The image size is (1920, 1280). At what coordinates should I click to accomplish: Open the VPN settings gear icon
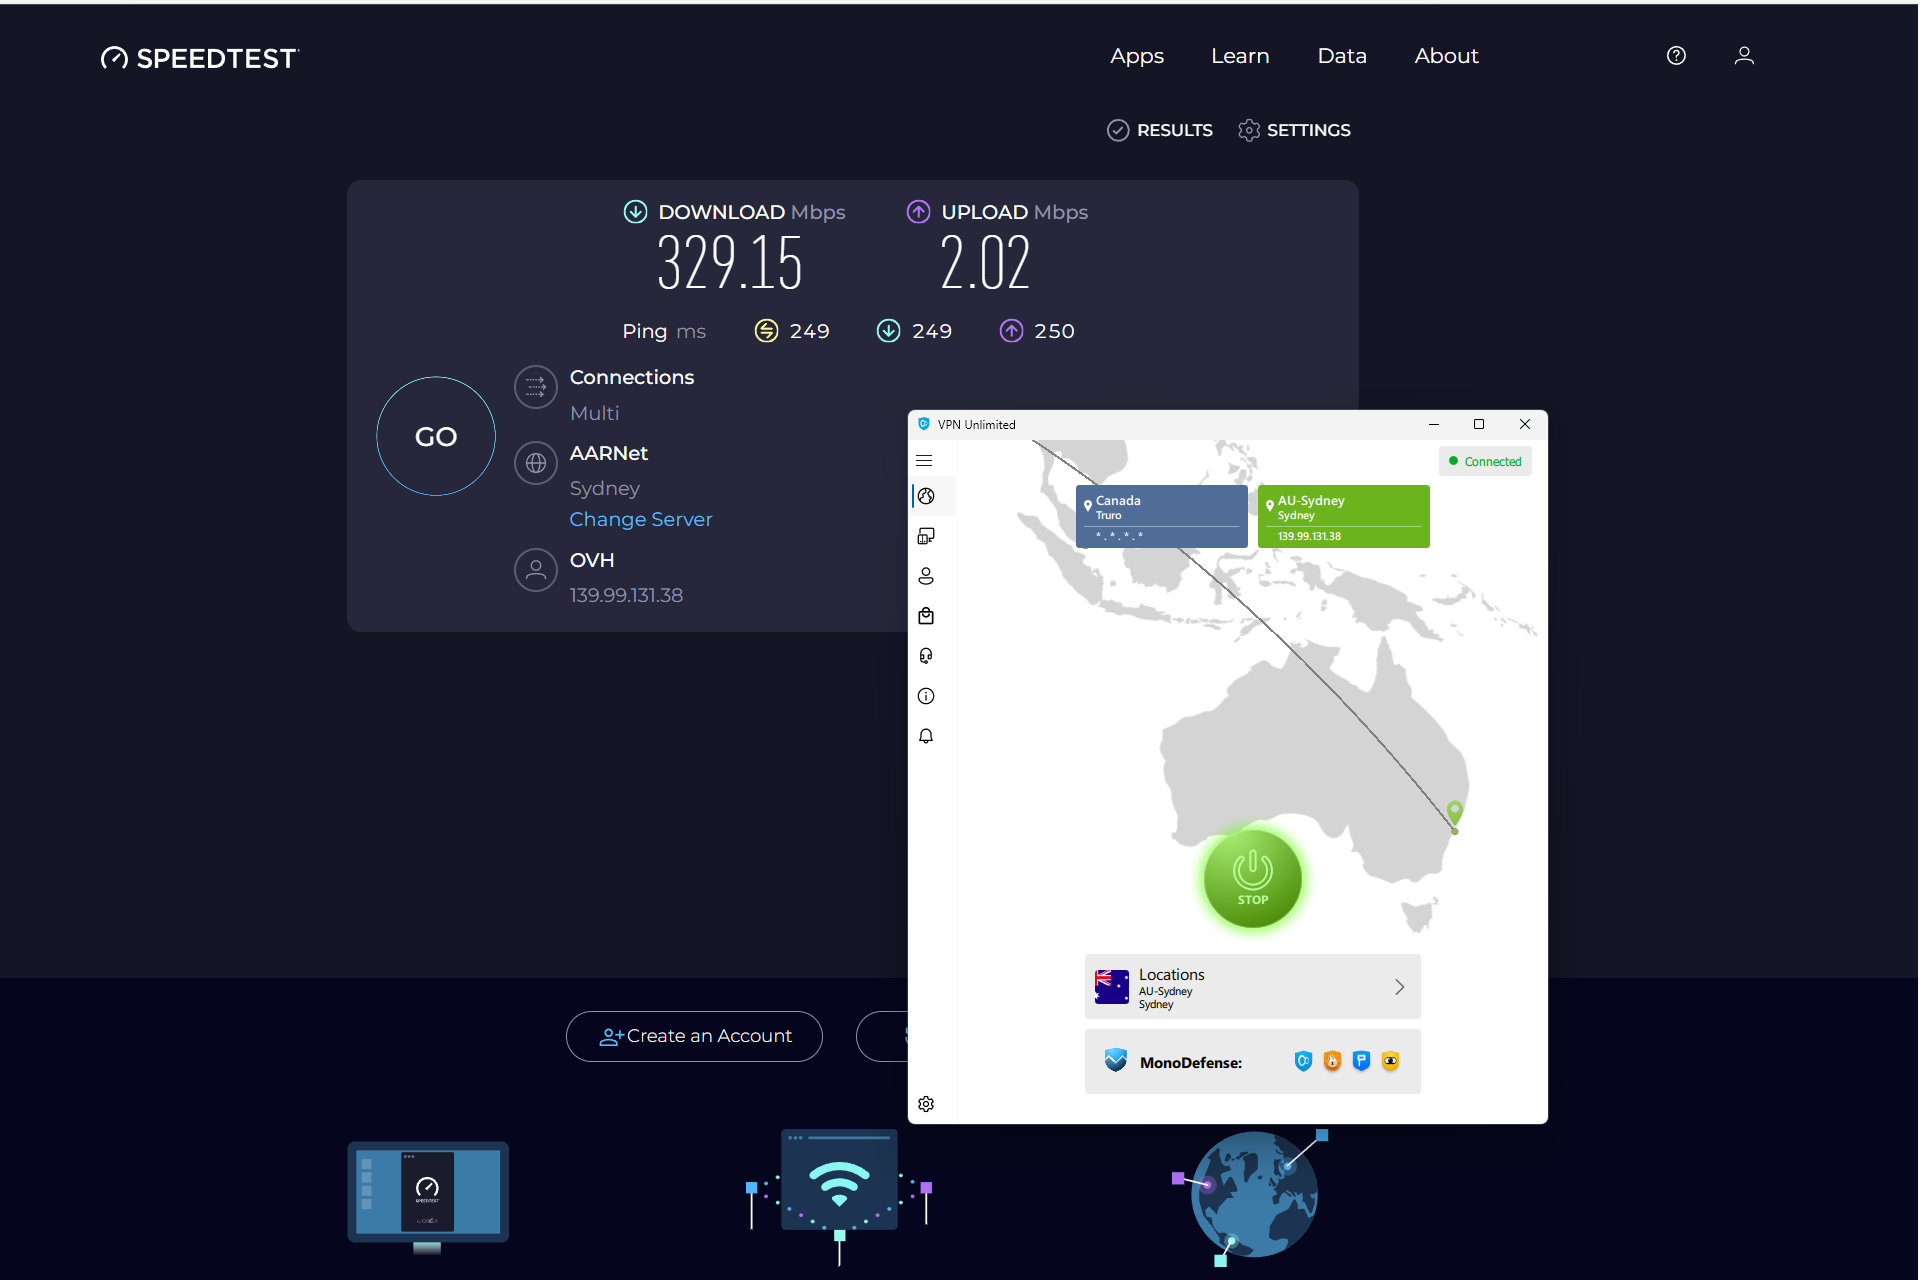[926, 1103]
